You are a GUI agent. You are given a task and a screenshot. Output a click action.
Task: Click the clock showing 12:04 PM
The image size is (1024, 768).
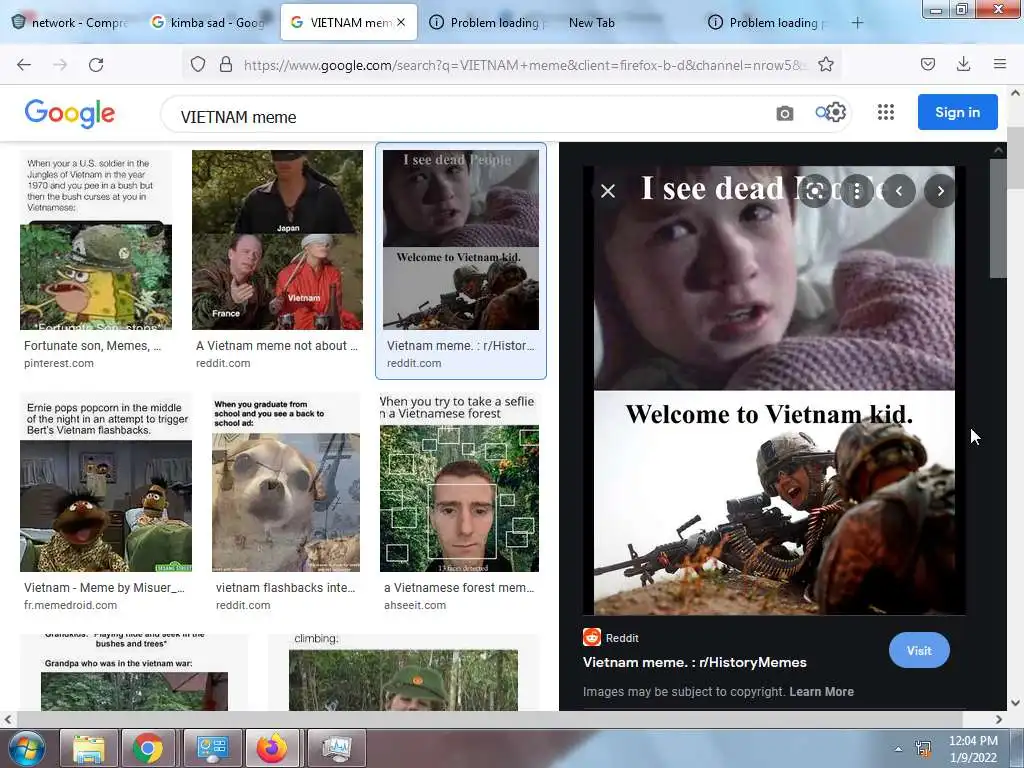[x=973, y=741]
